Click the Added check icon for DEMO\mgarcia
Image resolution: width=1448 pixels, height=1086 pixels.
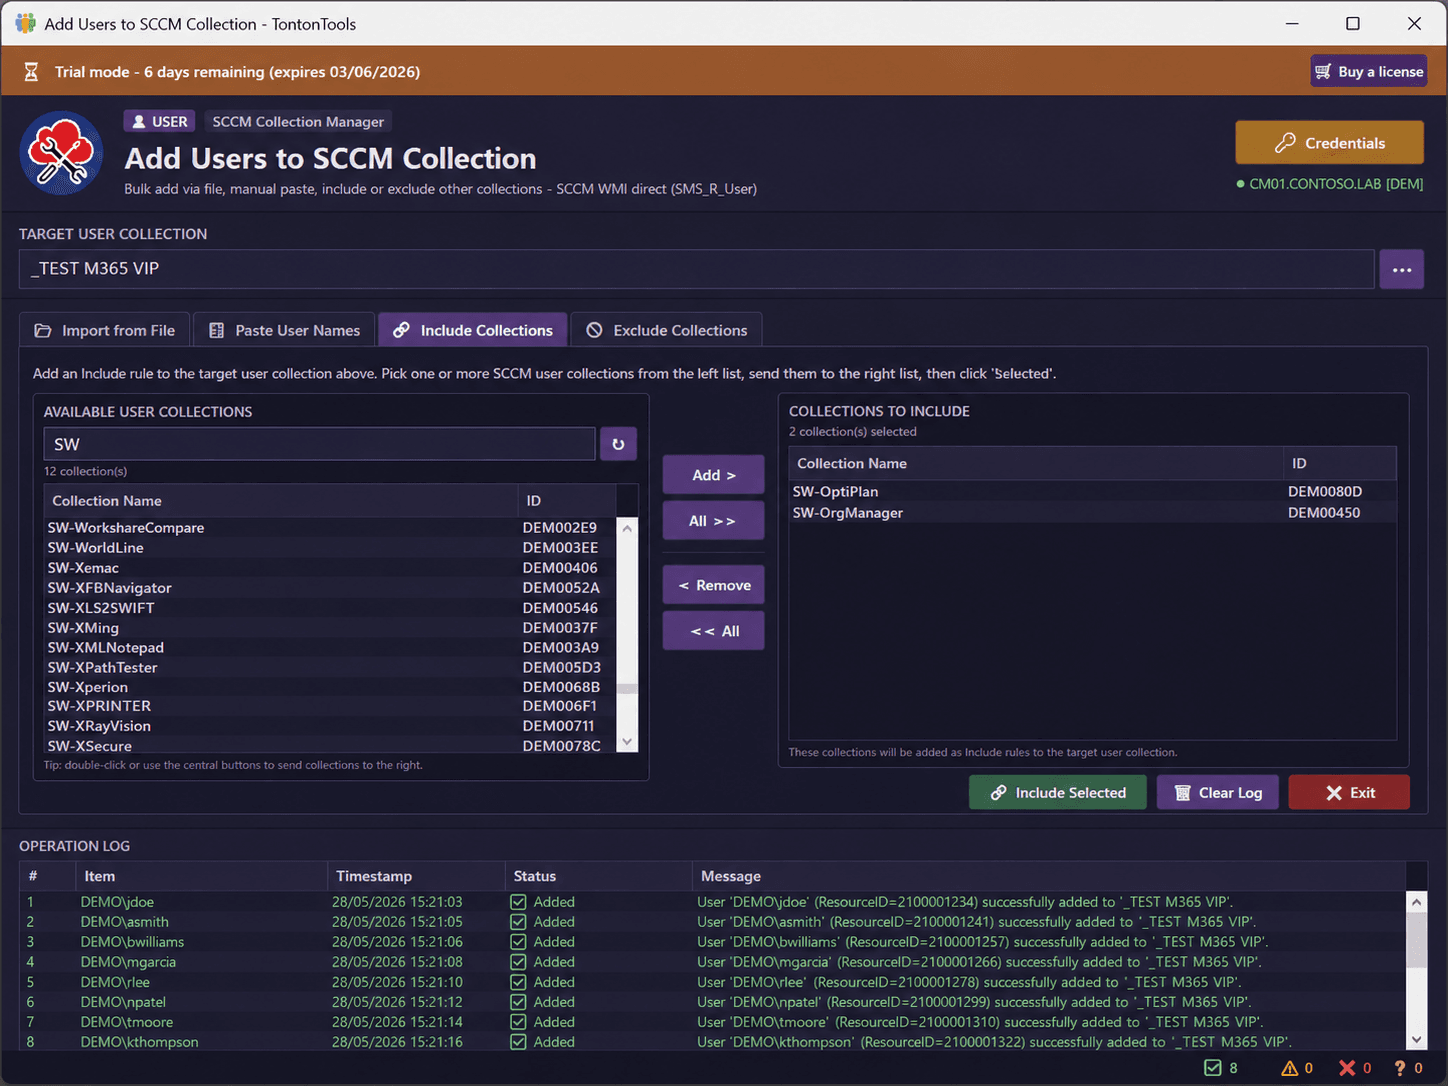click(518, 962)
